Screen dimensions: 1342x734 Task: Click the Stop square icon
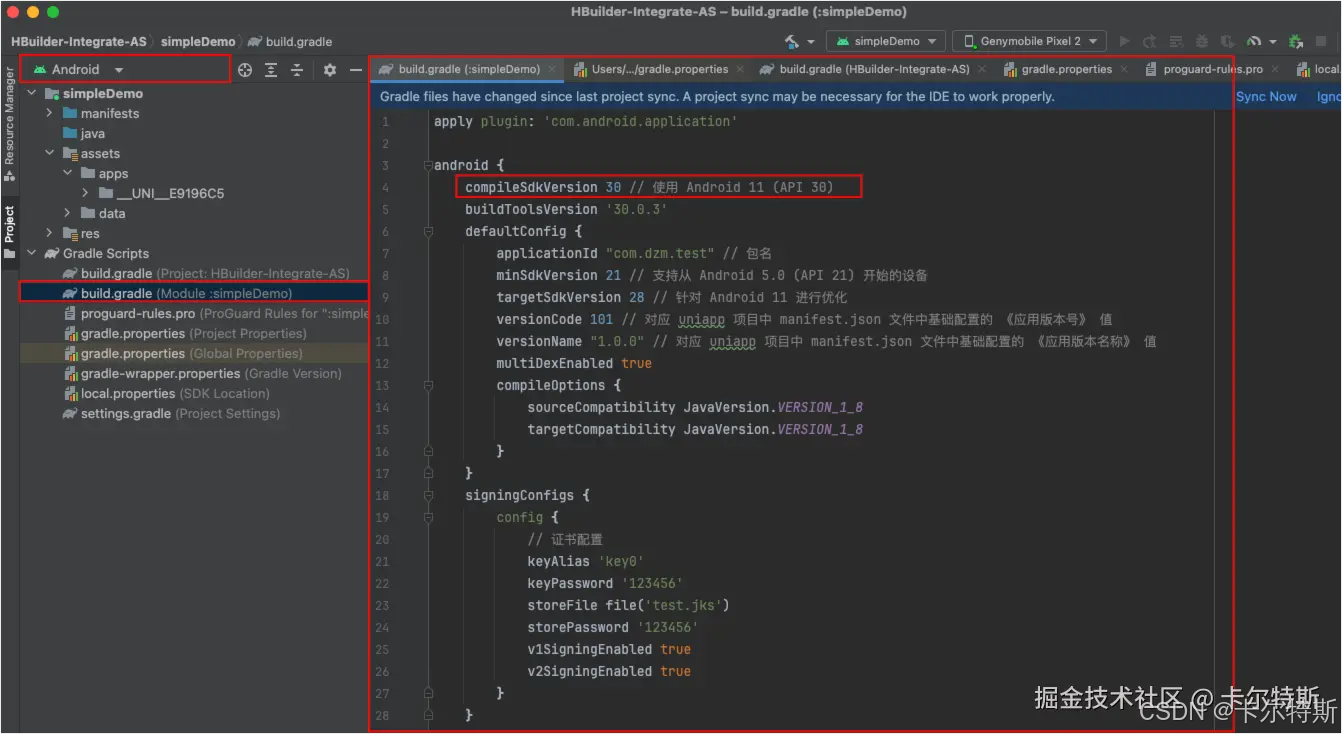(x=1321, y=41)
